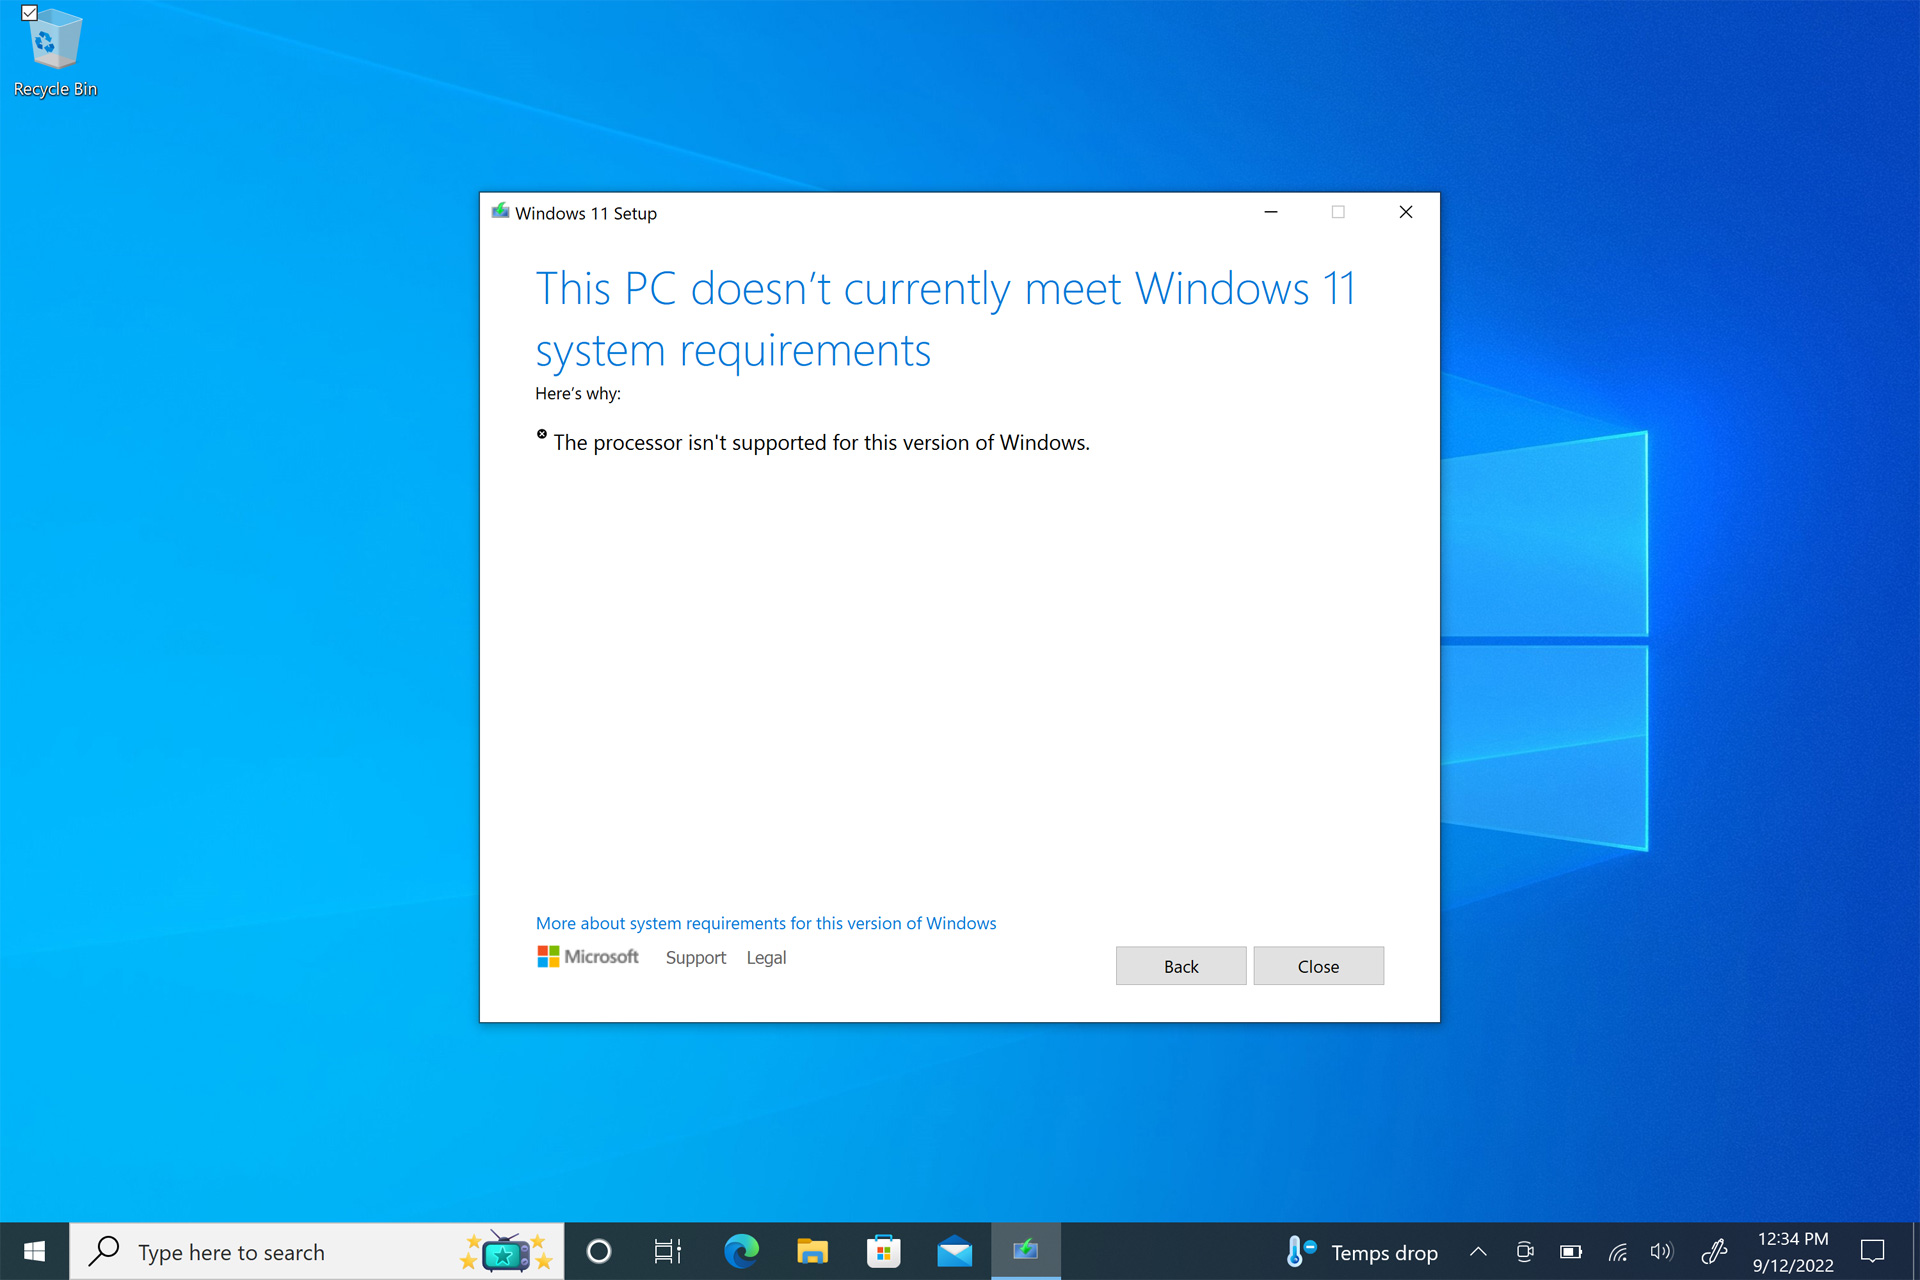Open the Windows Start menu
Screen dimensions: 1920x1280
point(34,1251)
